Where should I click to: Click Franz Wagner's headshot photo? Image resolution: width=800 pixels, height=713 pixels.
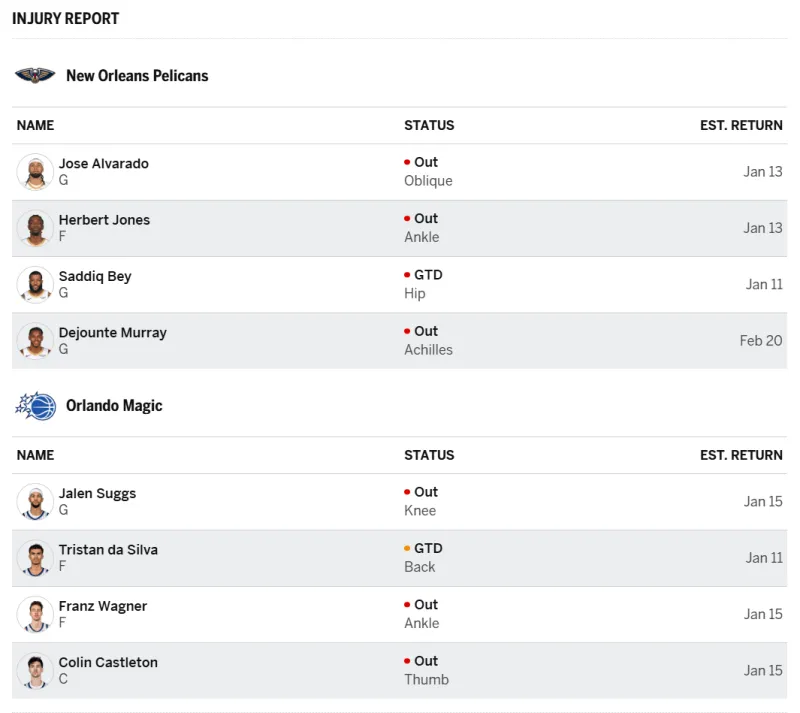(35, 614)
